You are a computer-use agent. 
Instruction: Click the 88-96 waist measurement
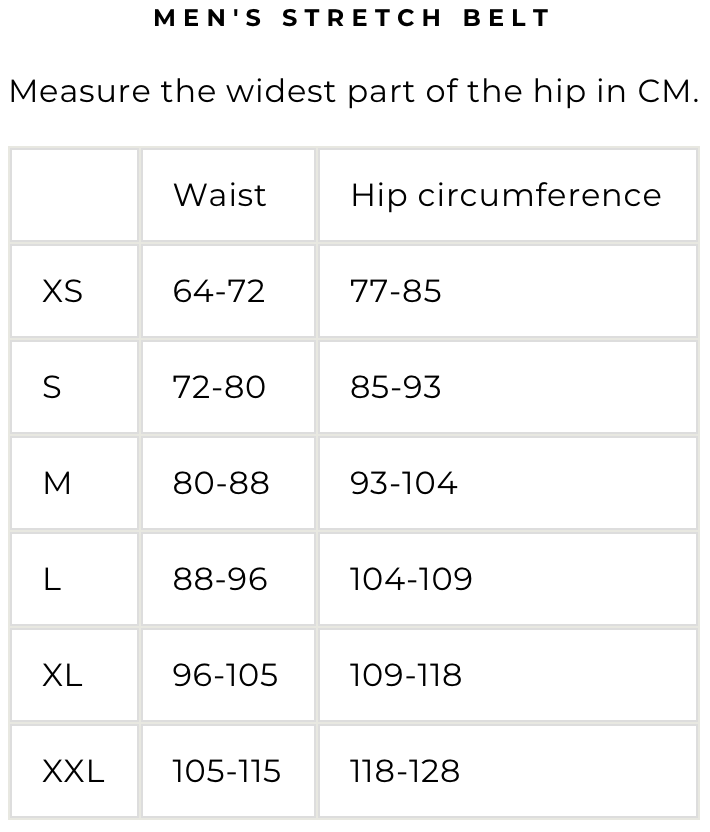220,579
